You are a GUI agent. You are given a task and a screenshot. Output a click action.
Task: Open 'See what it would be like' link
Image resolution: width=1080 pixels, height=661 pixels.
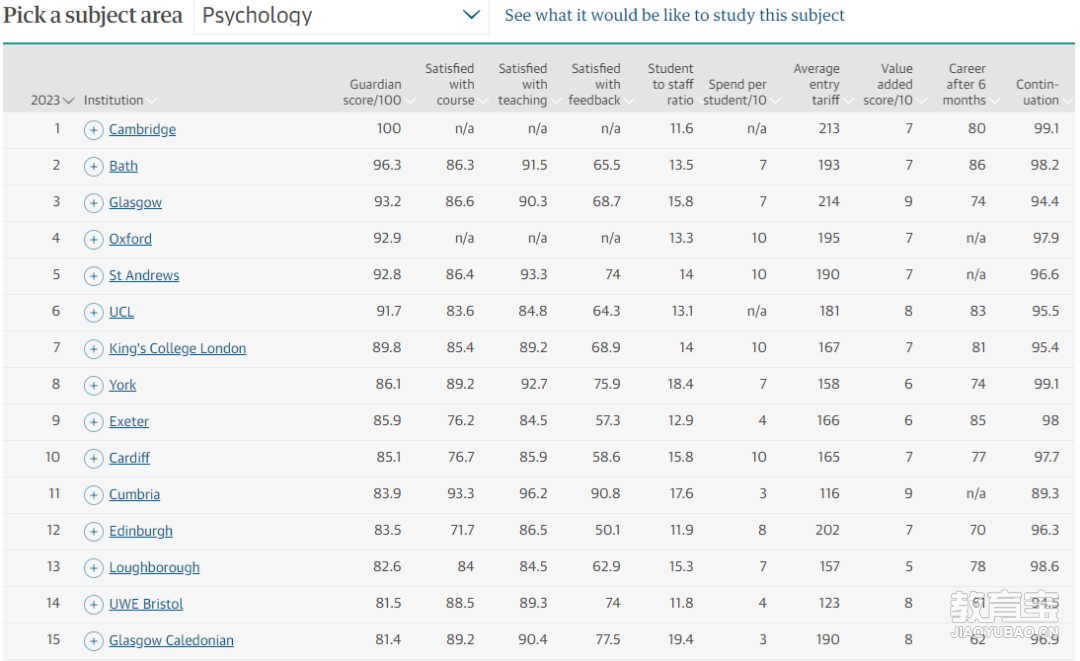[x=674, y=15]
